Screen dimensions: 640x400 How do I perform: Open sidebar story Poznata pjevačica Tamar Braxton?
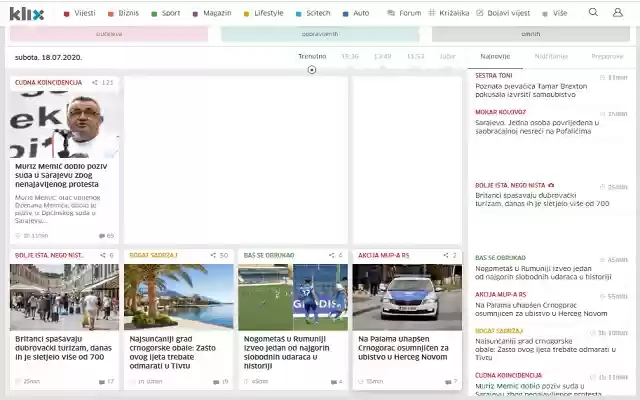pyautogui.click(x=531, y=90)
